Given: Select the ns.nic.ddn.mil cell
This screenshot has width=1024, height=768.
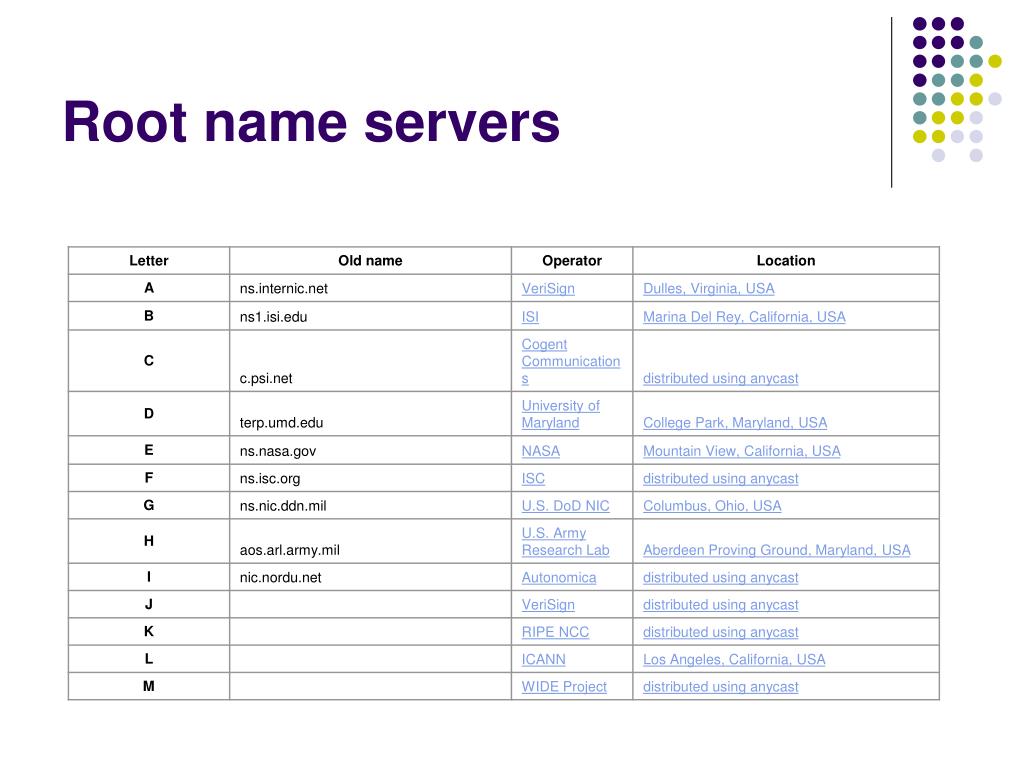Looking at the screenshot, I should [370, 505].
